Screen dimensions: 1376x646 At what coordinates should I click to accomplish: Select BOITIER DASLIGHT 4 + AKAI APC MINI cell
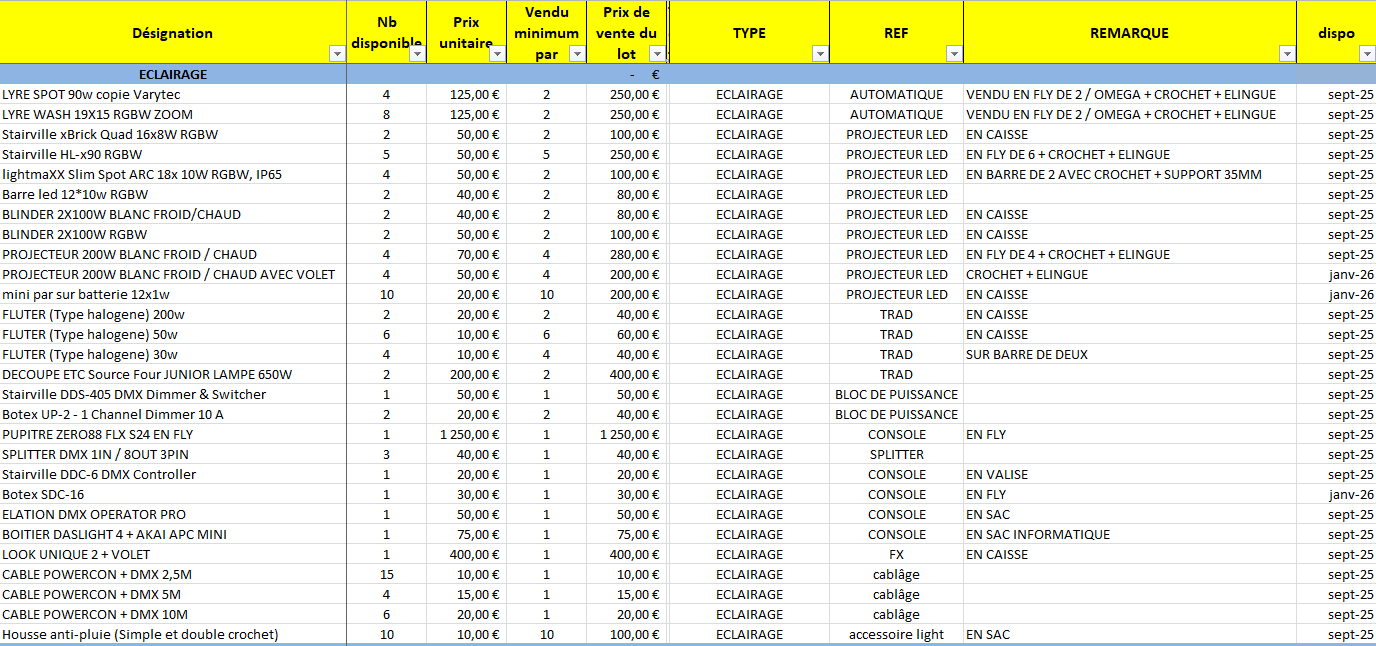point(173,534)
